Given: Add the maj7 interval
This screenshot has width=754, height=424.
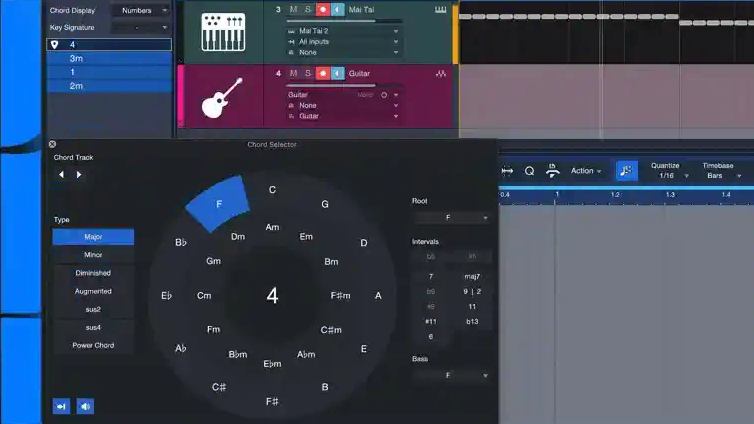Looking at the screenshot, I should [x=472, y=276].
